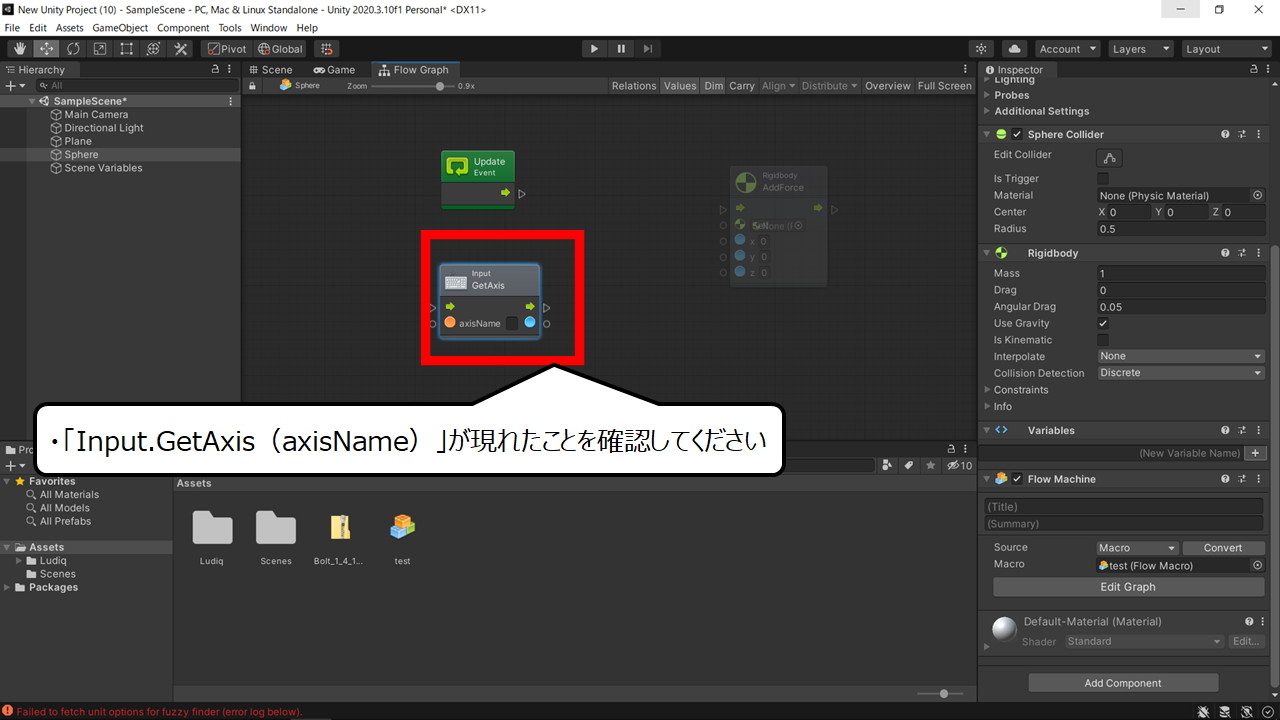Open Flow Machine help icon
Image resolution: width=1280 pixels, height=720 pixels.
coord(1225,479)
